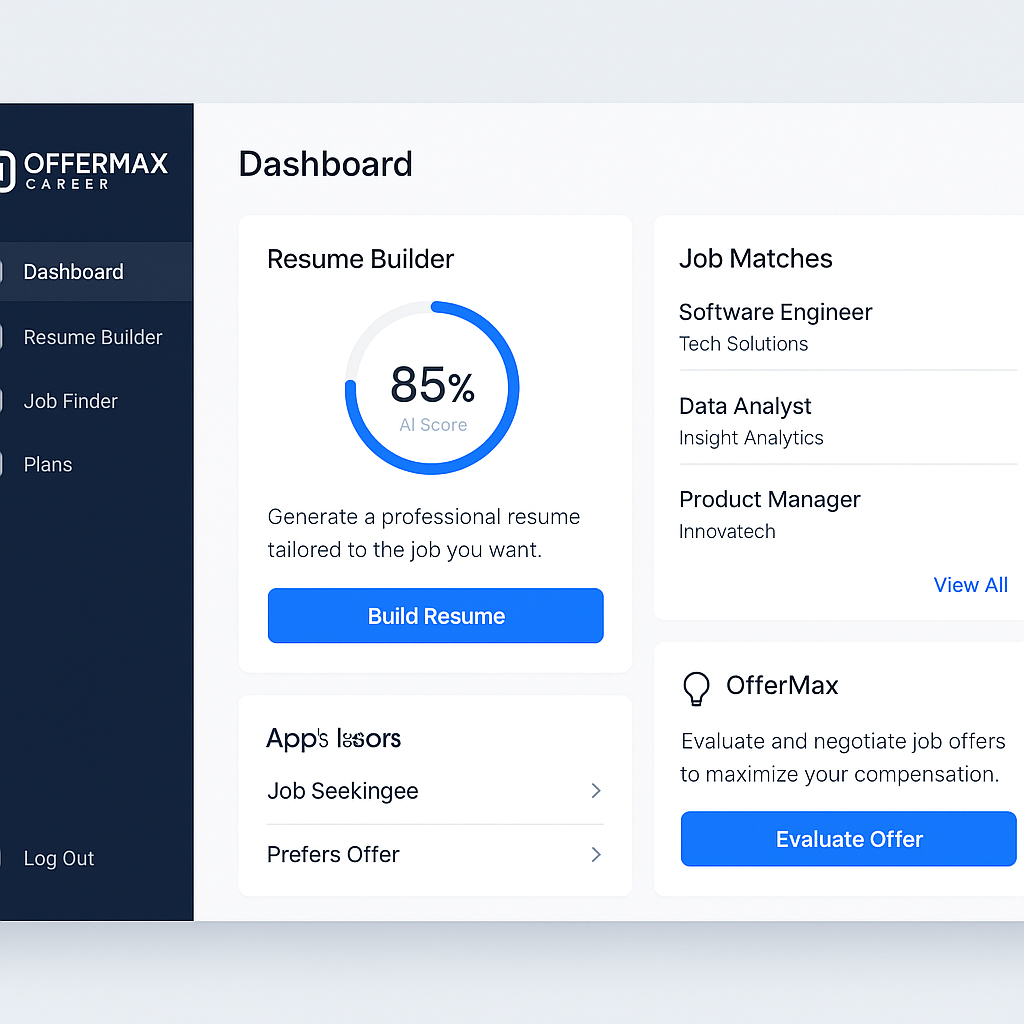1024x1024 pixels.
Task: Click the OfferMax Career logo icon
Action: tap(6, 170)
